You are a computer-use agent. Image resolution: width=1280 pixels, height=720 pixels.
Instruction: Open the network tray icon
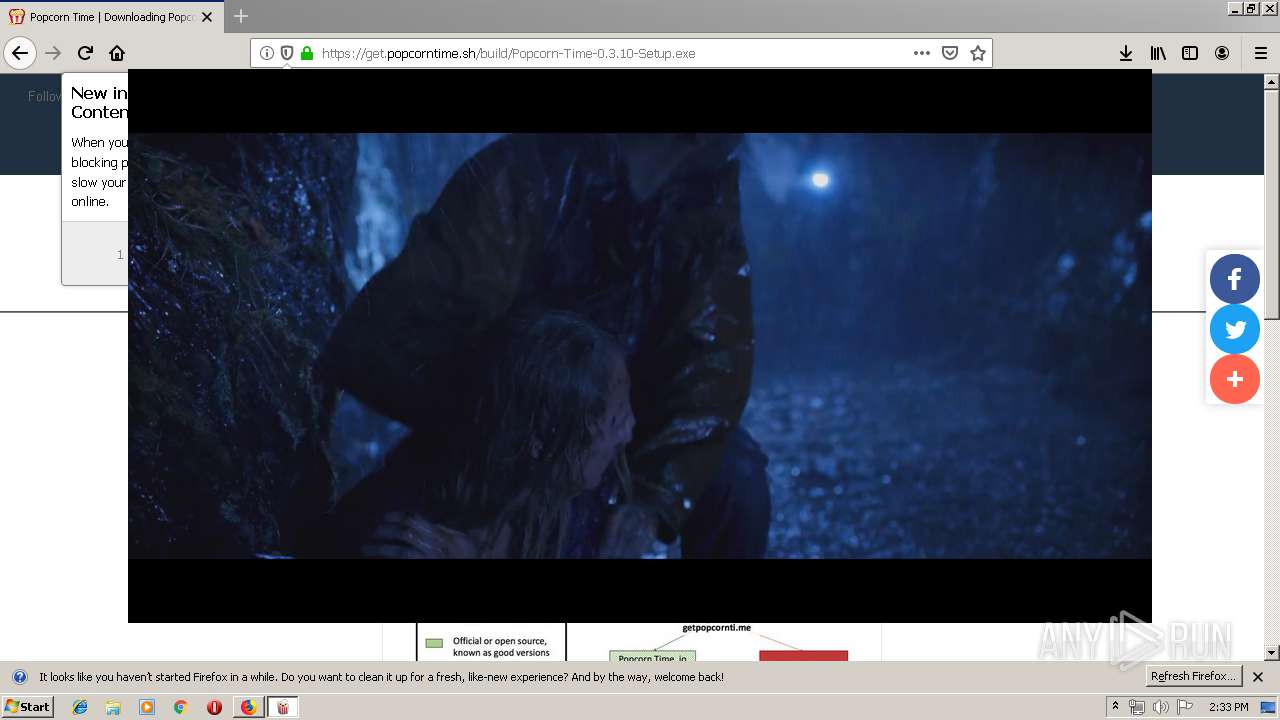[1137, 707]
